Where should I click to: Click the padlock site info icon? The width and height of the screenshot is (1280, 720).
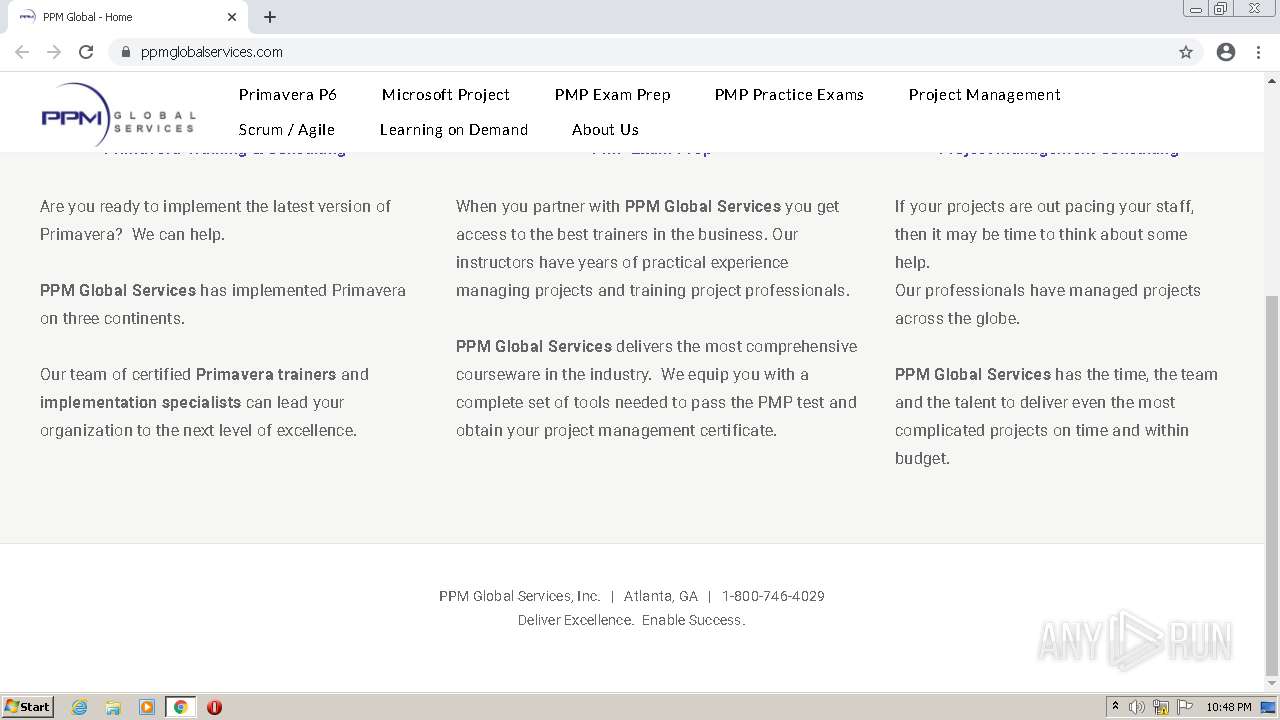coord(126,52)
